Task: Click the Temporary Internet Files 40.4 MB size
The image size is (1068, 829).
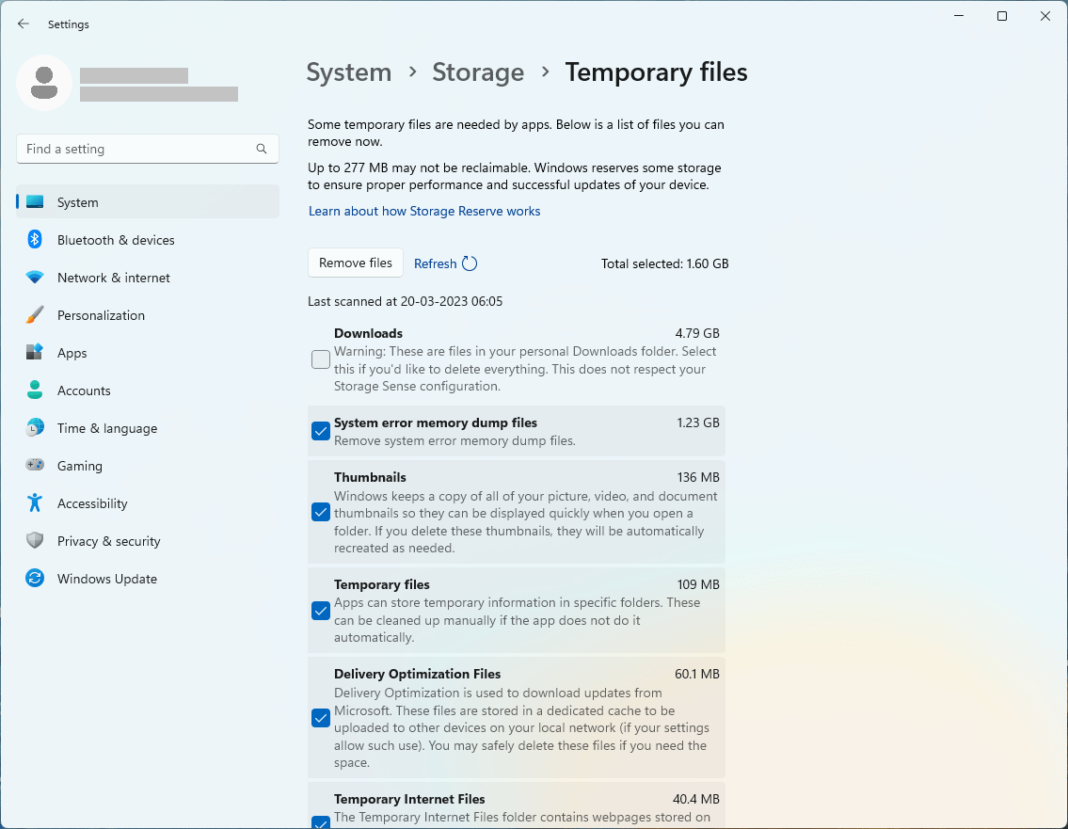Action: pos(696,799)
